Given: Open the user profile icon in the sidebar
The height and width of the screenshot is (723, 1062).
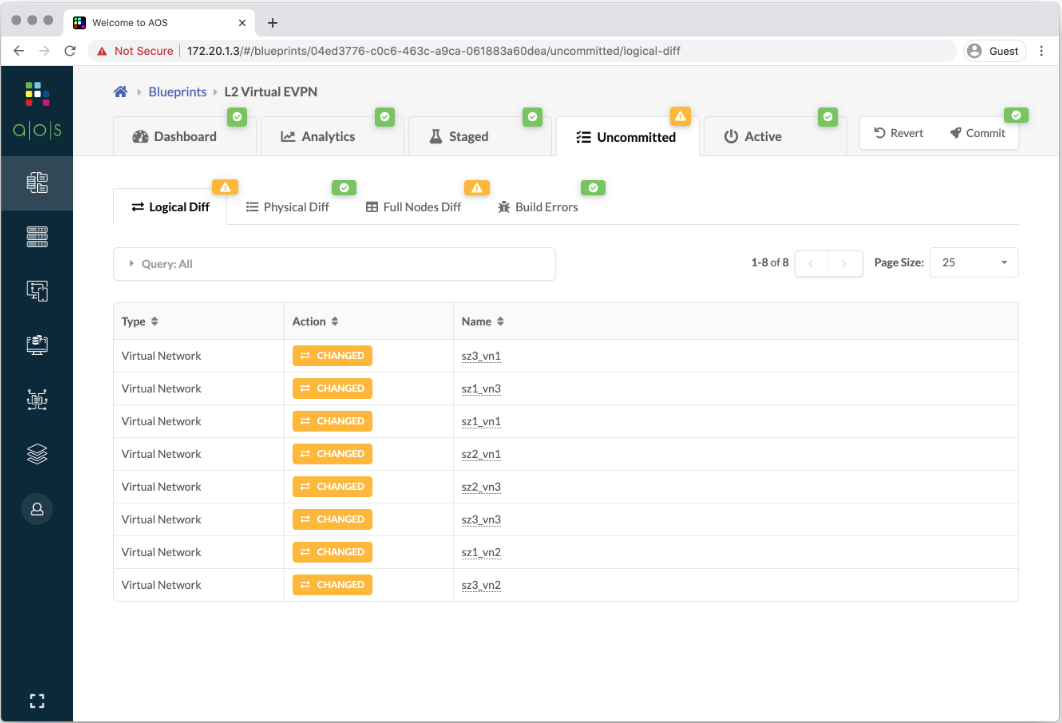Looking at the screenshot, I should [x=37, y=509].
